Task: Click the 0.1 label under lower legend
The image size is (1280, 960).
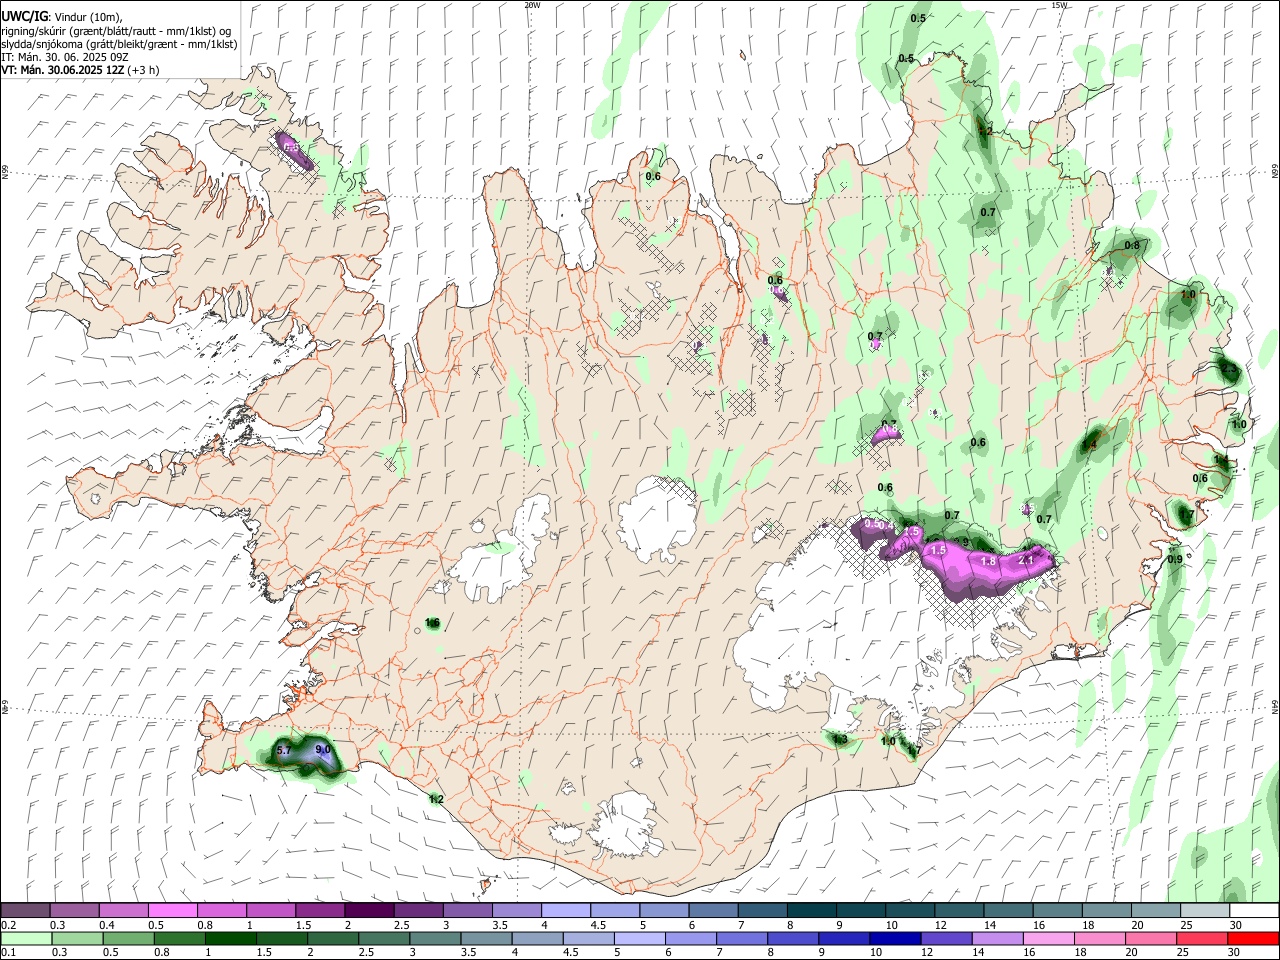Action: pyautogui.click(x=8, y=953)
